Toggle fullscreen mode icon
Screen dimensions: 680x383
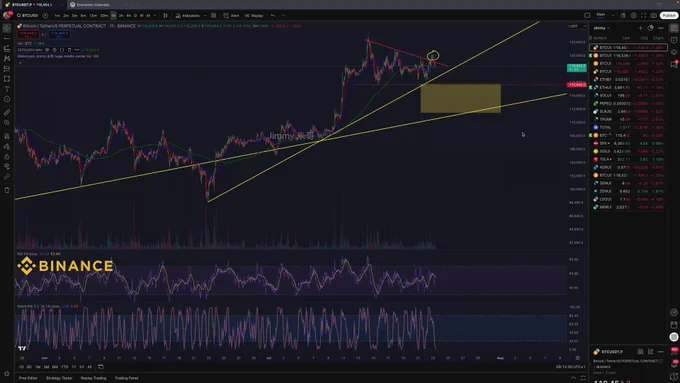644,16
